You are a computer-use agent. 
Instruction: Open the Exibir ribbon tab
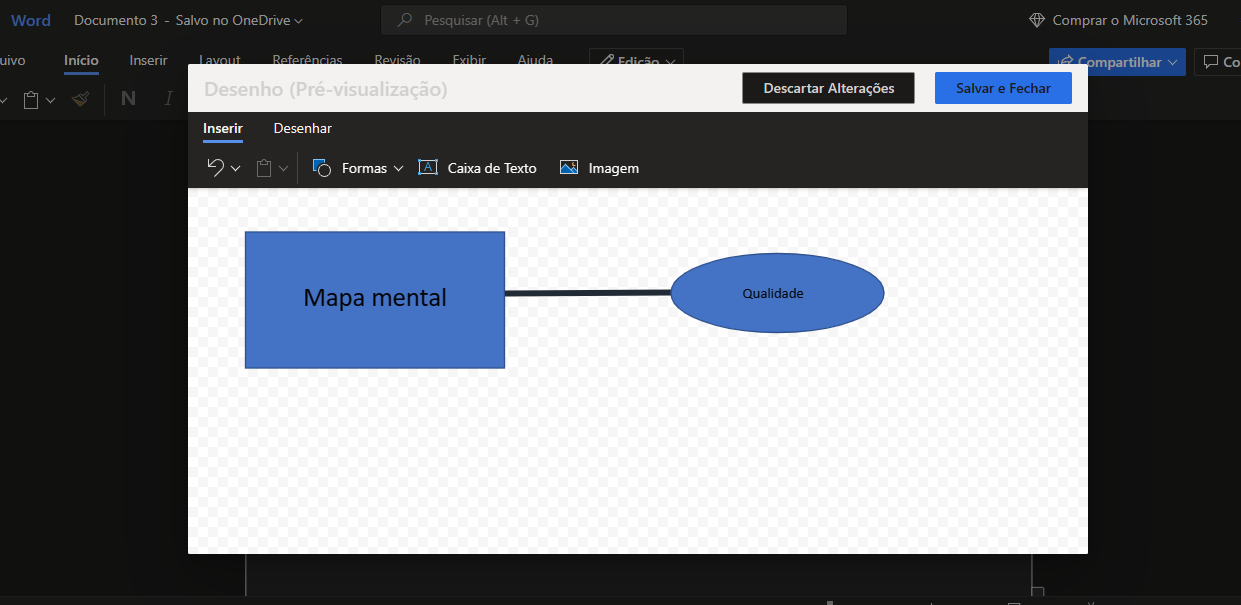click(x=469, y=60)
